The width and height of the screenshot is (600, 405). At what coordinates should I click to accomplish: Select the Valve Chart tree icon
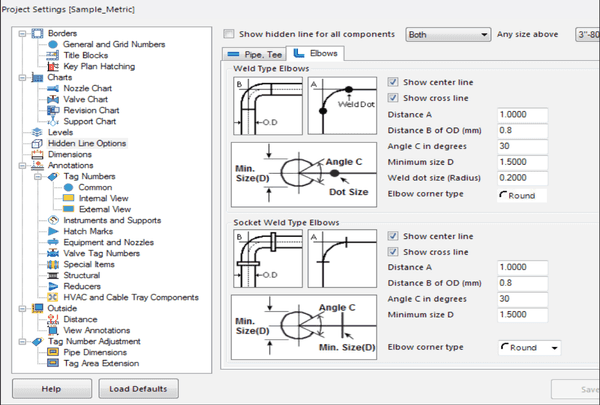(54, 99)
